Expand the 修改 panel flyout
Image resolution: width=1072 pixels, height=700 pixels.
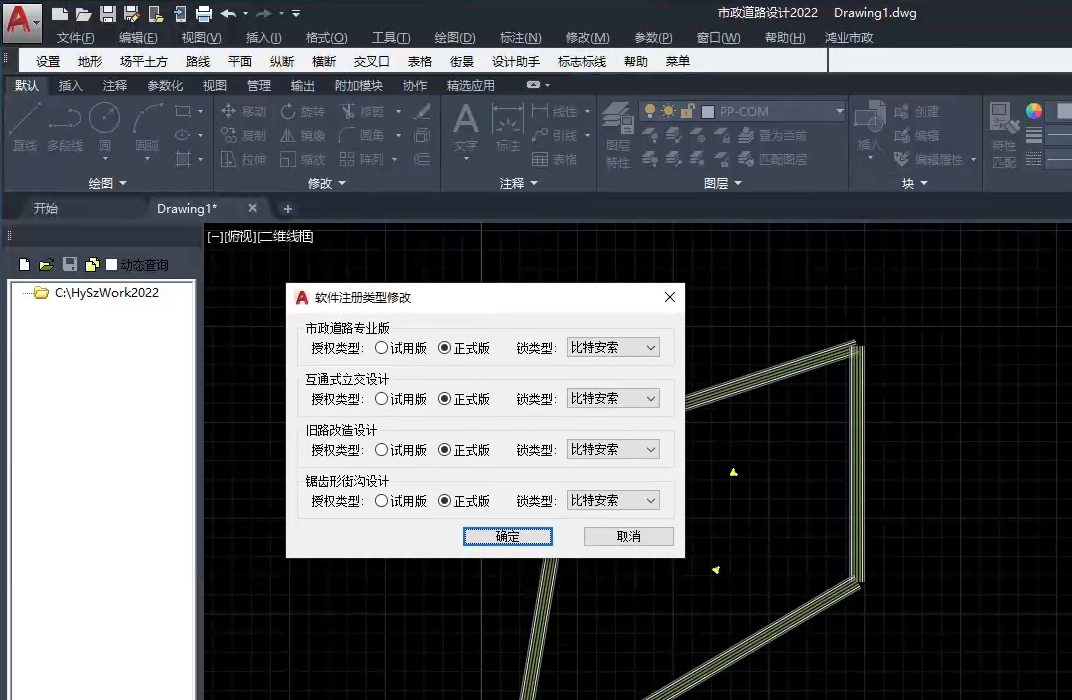tap(327, 183)
